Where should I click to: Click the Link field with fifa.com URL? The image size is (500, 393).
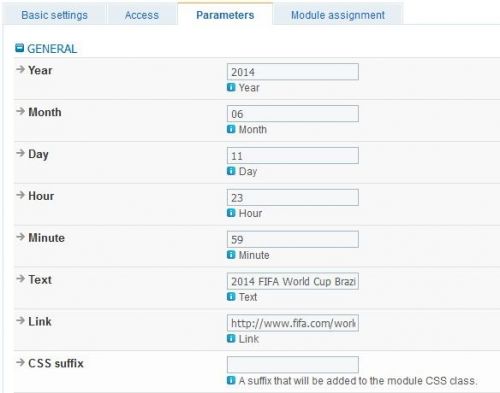[293, 323]
